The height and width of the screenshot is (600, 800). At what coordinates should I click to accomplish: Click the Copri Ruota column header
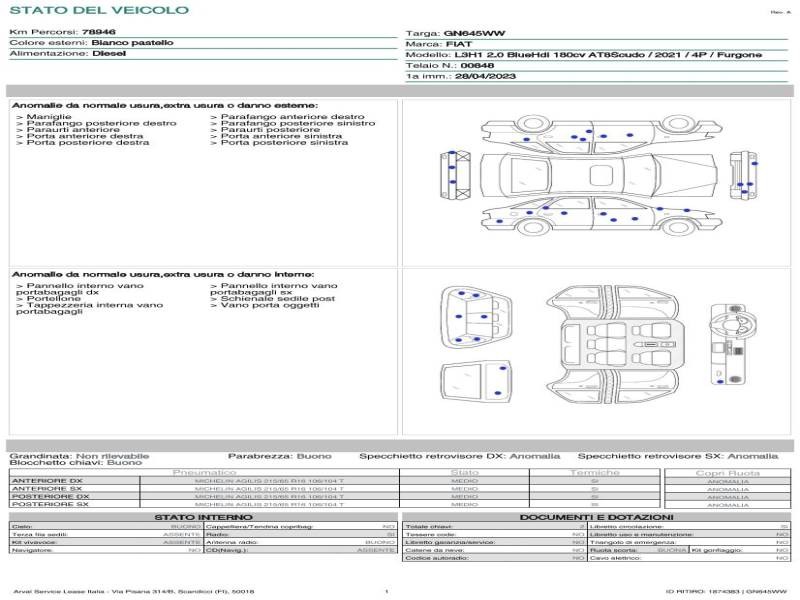[728, 473]
